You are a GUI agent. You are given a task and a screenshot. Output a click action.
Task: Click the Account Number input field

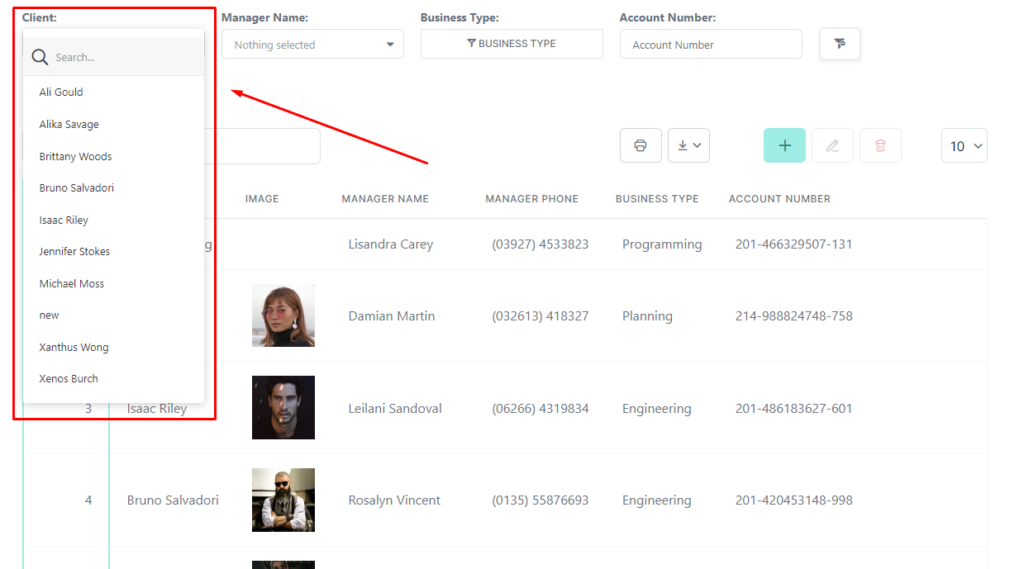click(x=710, y=45)
